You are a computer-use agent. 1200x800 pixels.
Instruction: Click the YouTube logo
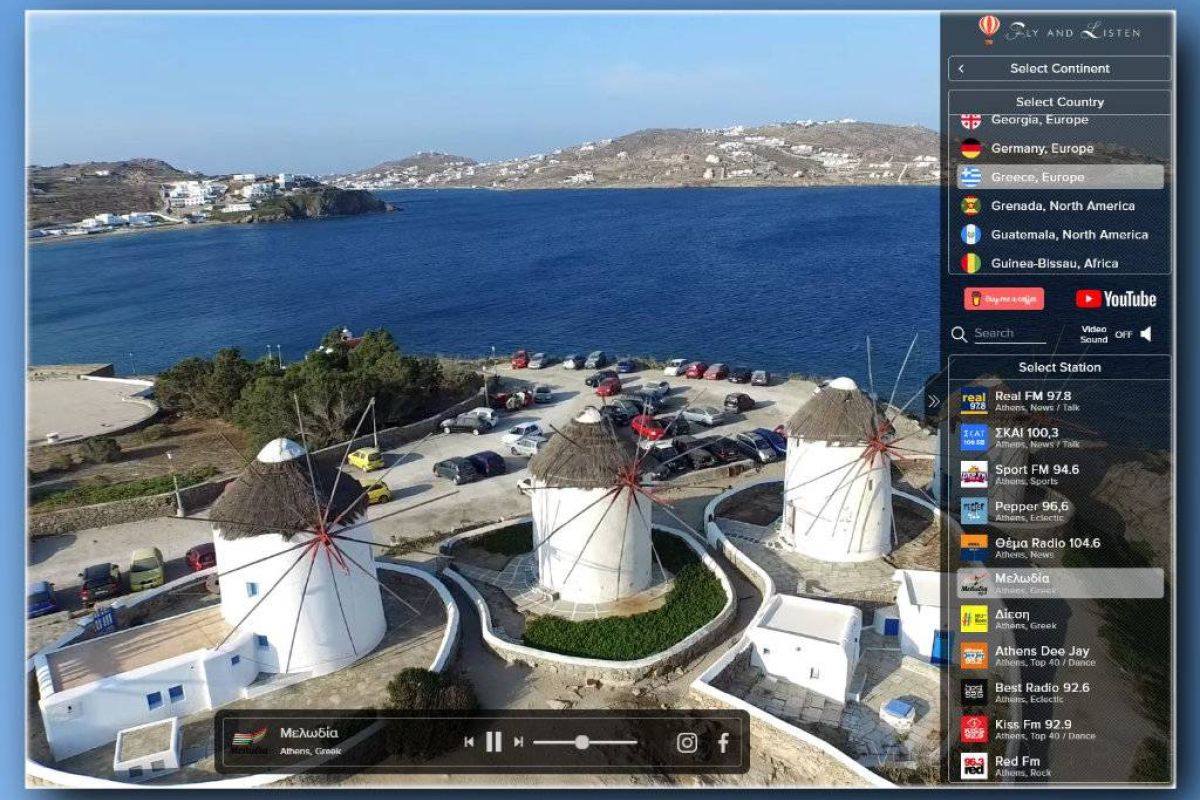[1116, 299]
